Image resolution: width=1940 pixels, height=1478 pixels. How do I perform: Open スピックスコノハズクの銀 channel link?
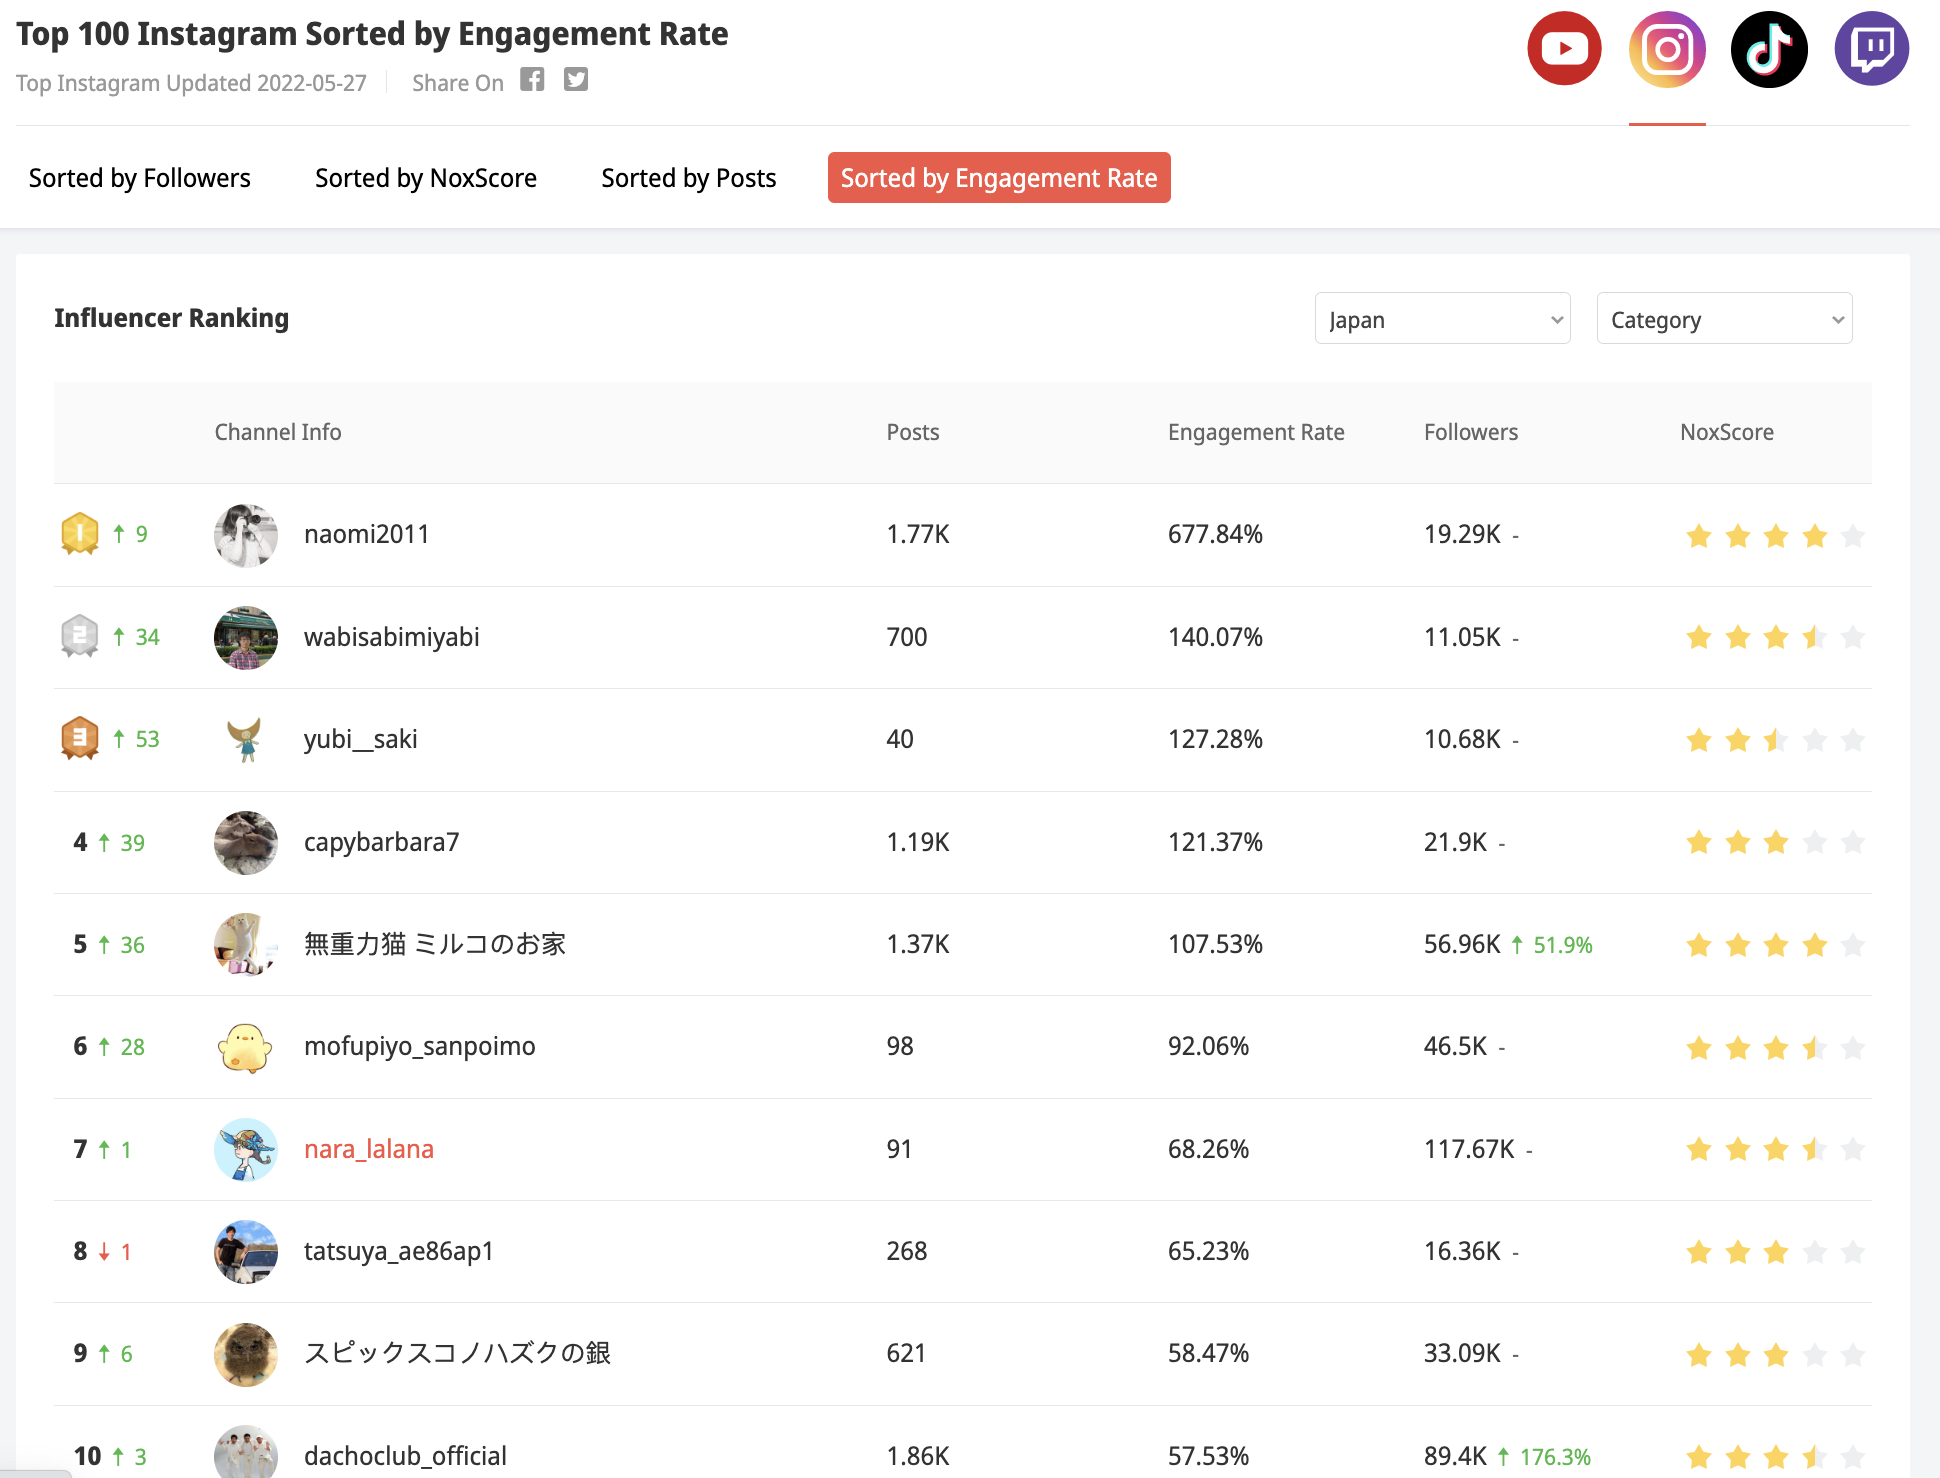click(458, 1353)
